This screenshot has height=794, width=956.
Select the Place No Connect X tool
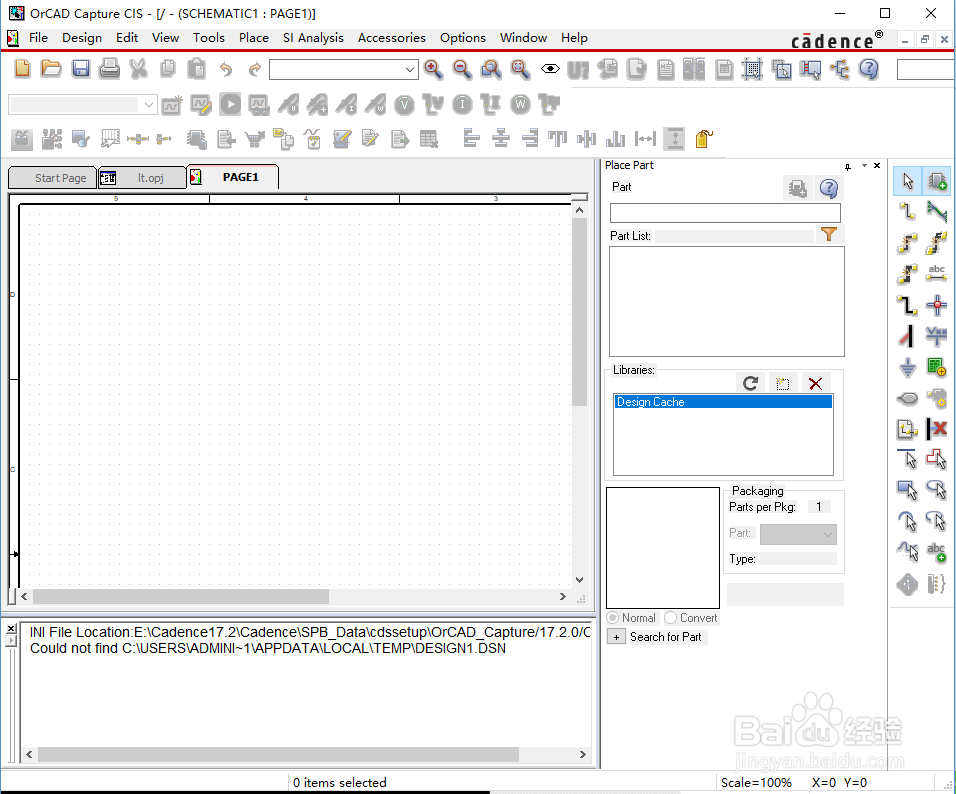[936, 429]
